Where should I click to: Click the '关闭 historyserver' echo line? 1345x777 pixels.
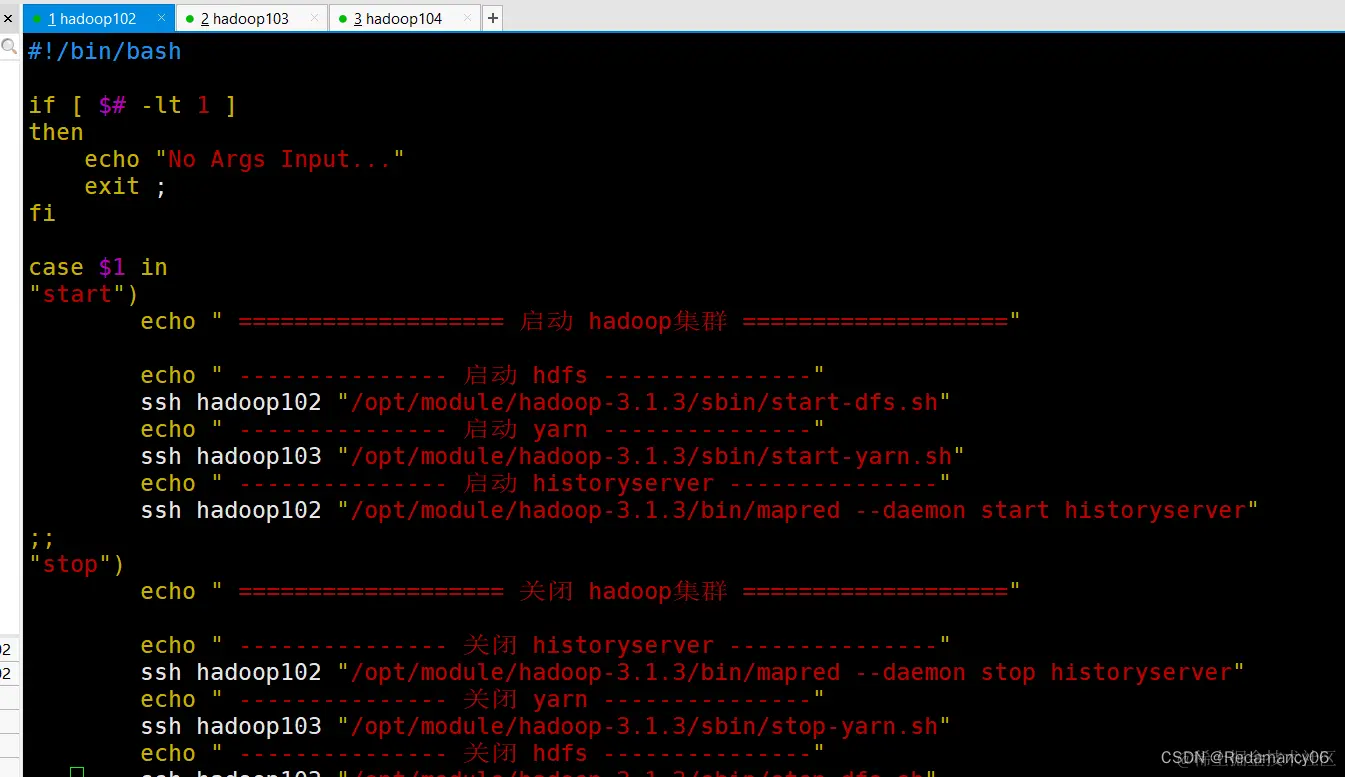(545, 645)
